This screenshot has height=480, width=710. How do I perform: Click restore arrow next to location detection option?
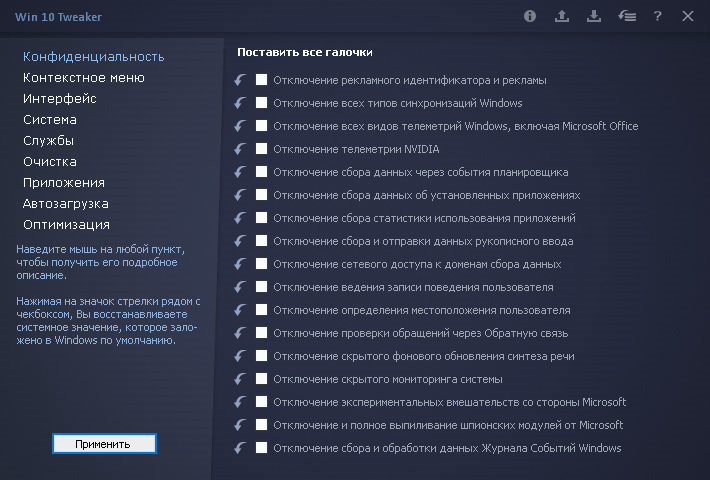[x=240, y=310]
